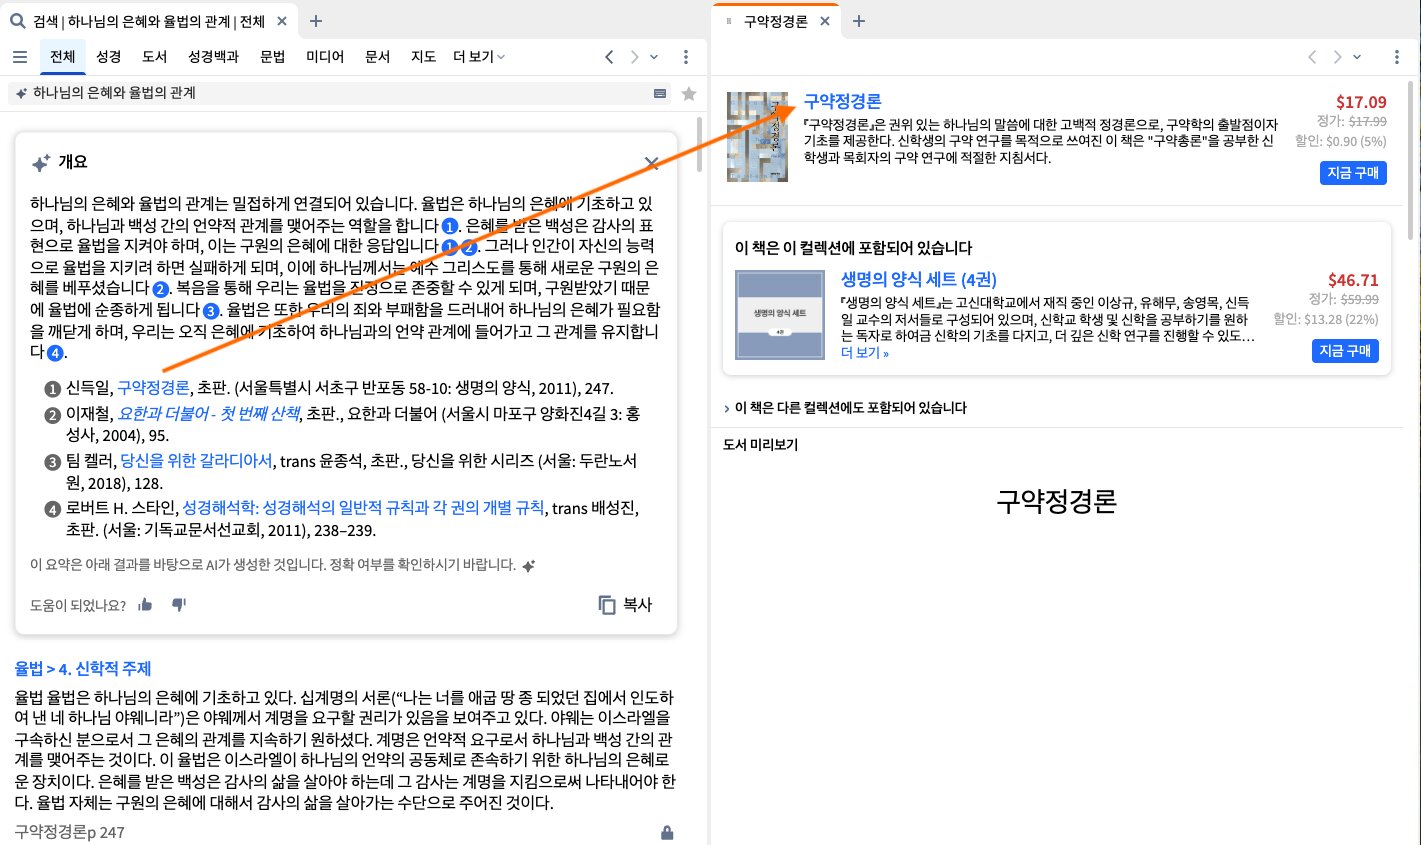Select the 도서 search tab
The height and width of the screenshot is (845, 1421).
pos(154,57)
